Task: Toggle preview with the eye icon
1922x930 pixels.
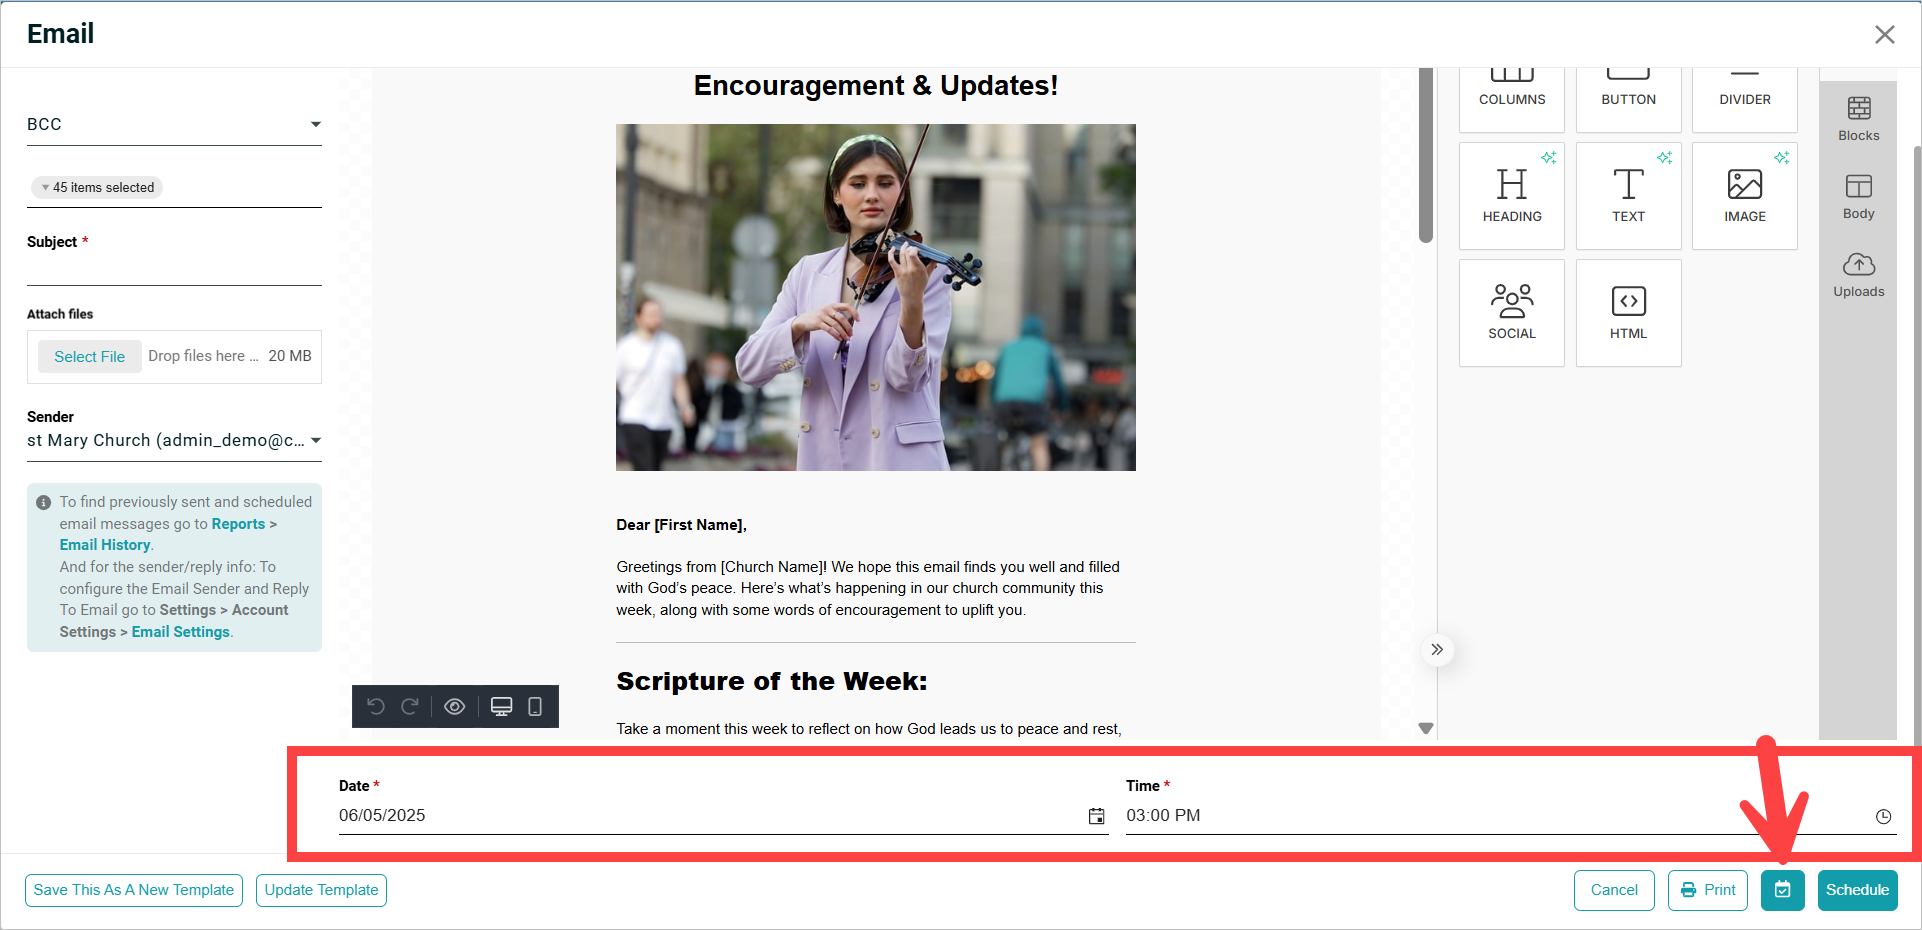Action: point(454,707)
